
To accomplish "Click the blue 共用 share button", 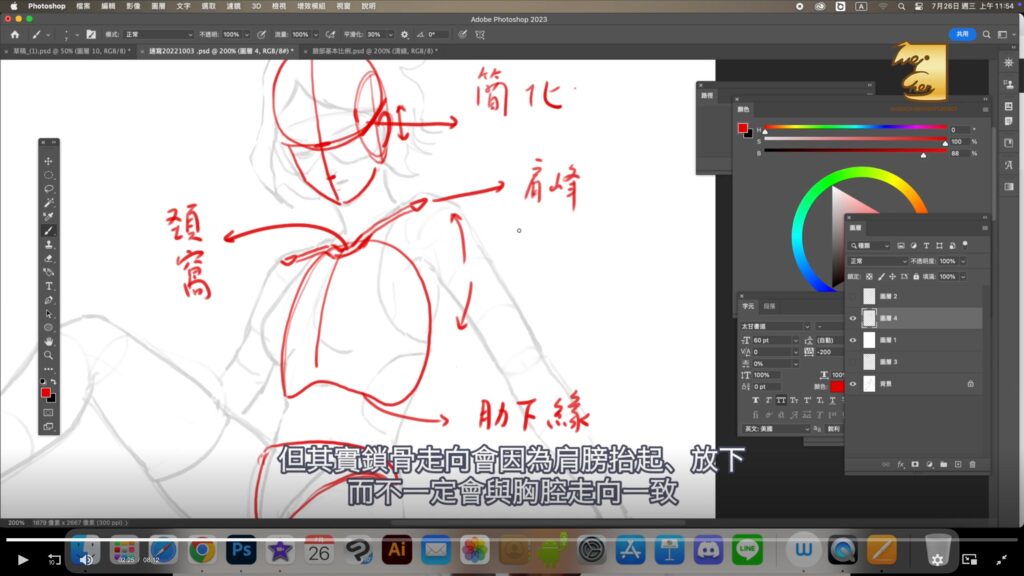I will click(x=961, y=34).
